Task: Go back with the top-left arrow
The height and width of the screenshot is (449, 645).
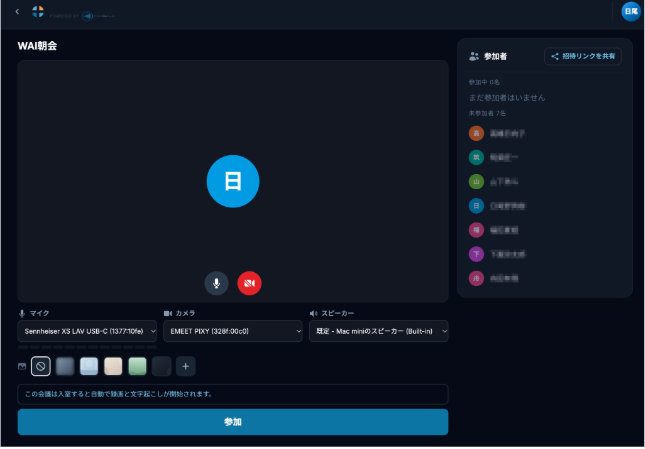Action: point(17,12)
